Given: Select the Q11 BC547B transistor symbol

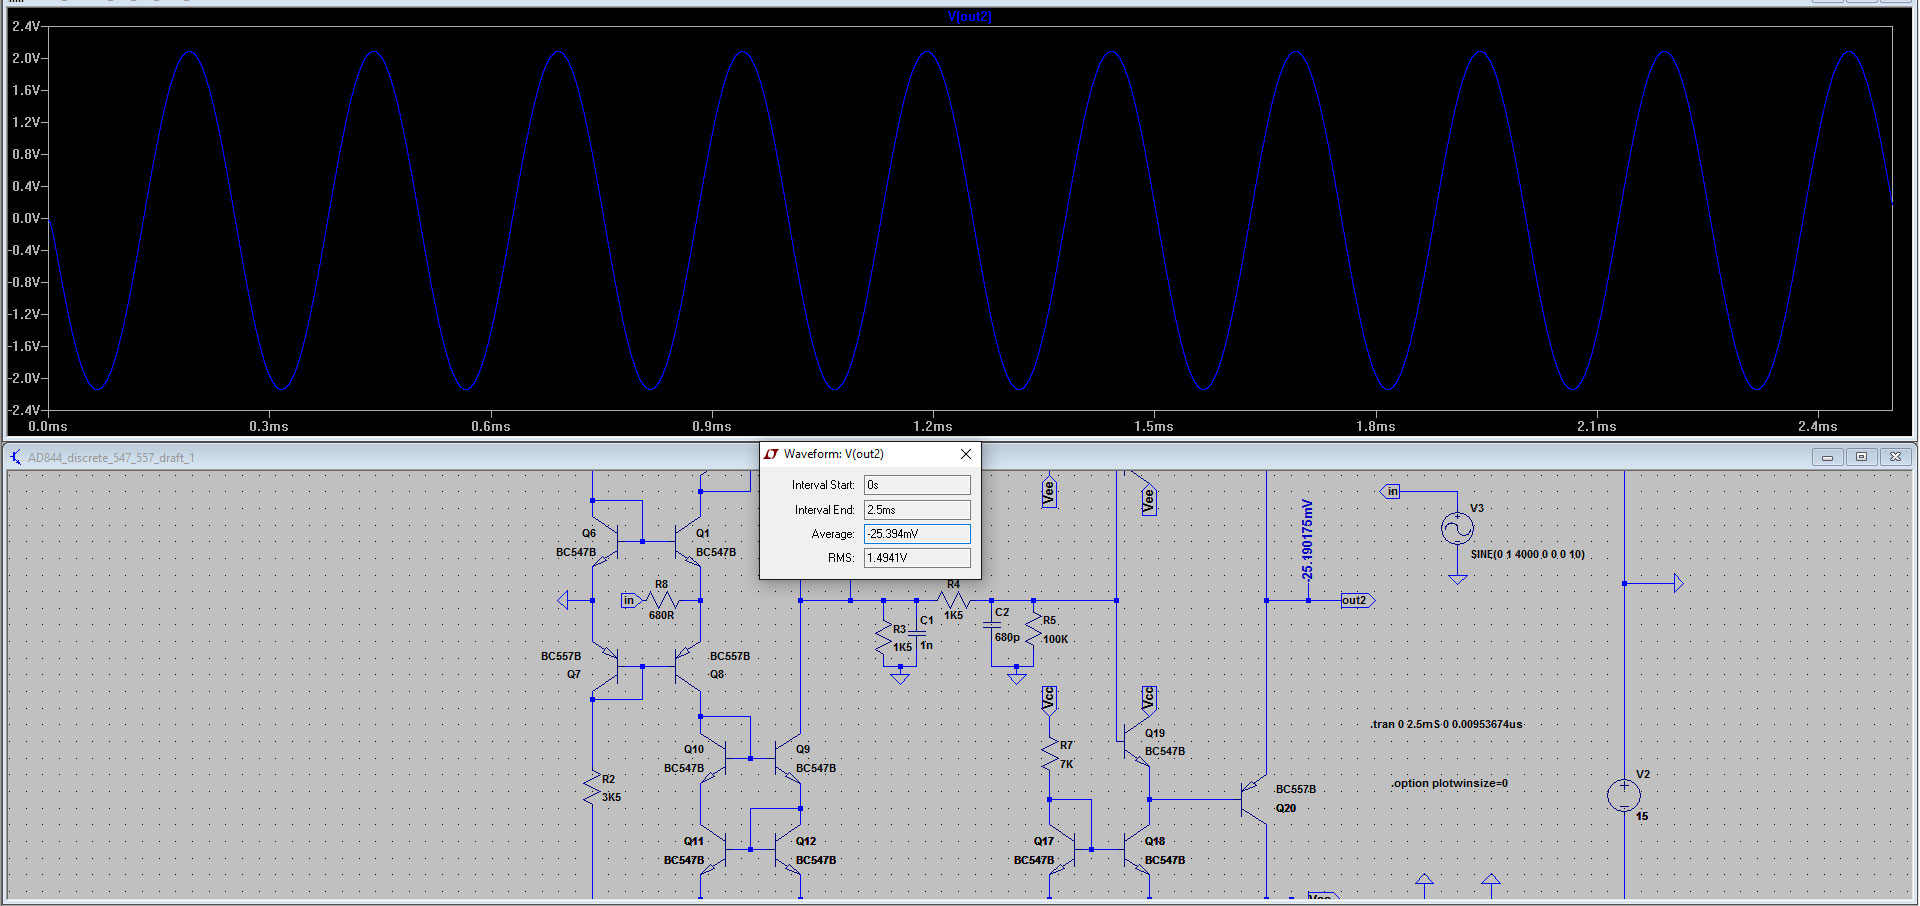Looking at the screenshot, I should coord(715,850).
